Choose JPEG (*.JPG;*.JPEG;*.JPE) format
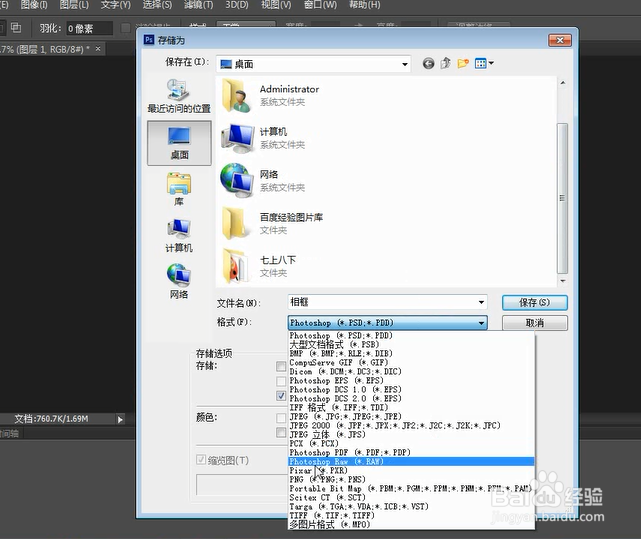The width and height of the screenshot is (641, 539). pyautogui.click(x=411, y=417)
